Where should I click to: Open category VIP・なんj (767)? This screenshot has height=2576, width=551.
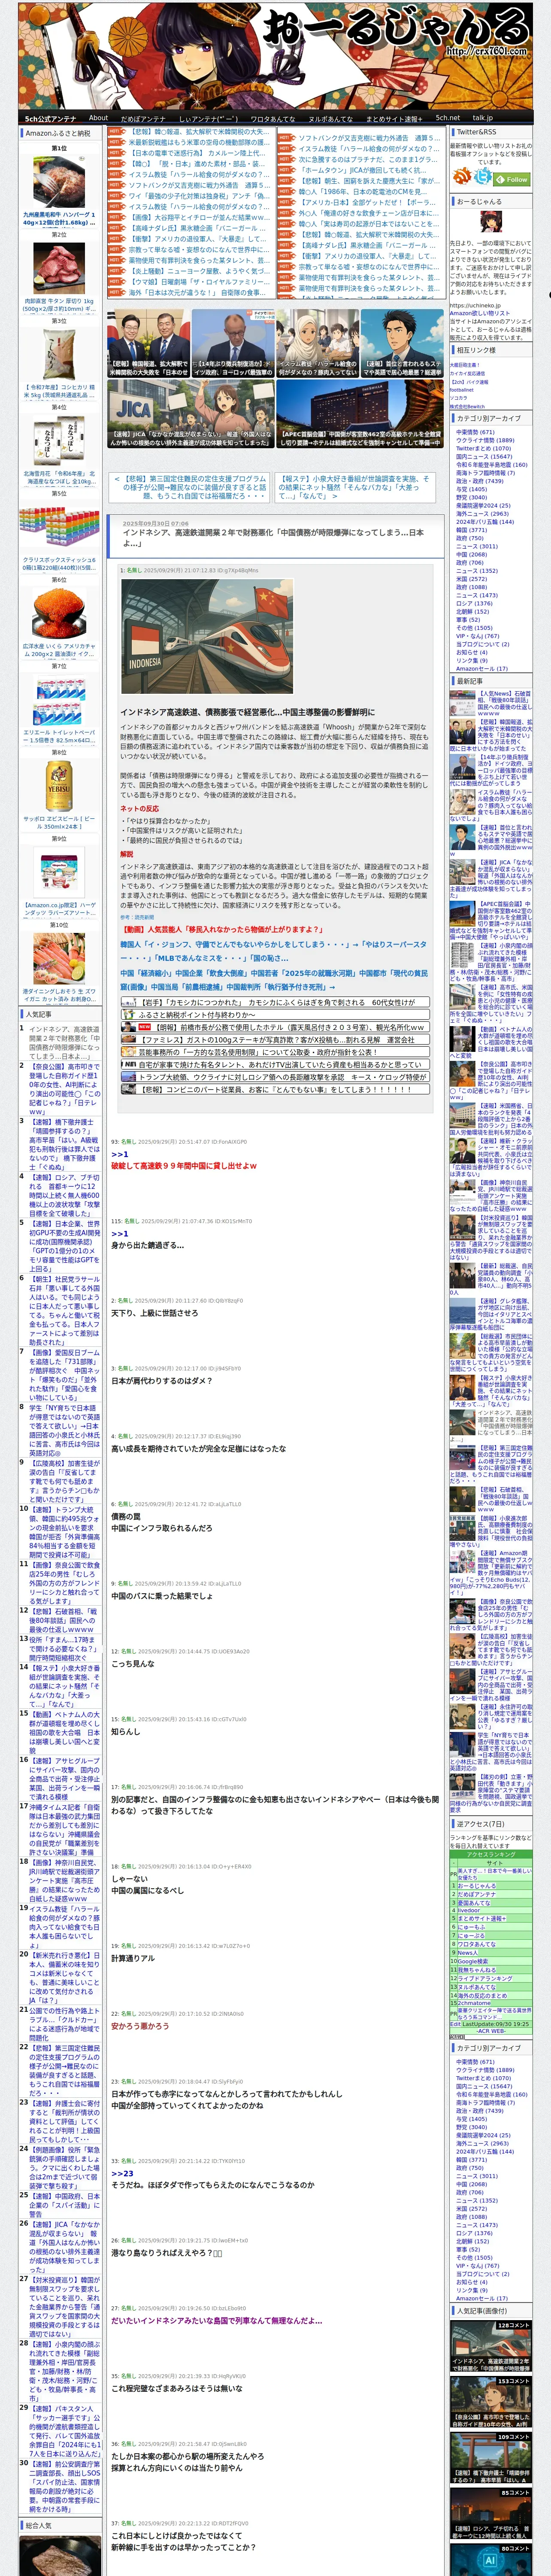(477, 636)
